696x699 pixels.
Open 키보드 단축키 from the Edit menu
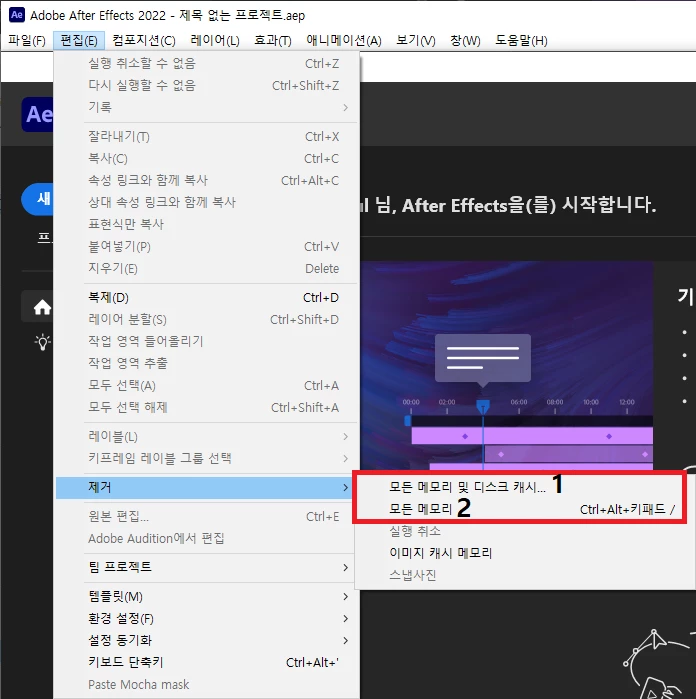pyautogui.click(x=206, y=662)
